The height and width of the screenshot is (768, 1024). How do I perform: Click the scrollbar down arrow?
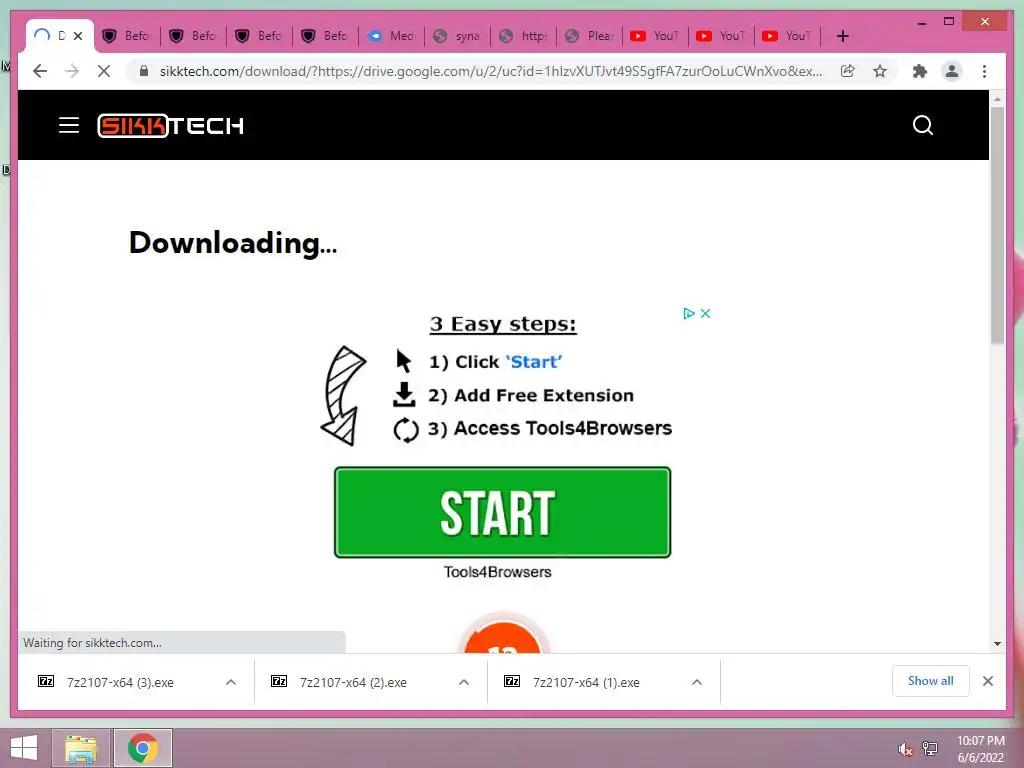997,643
